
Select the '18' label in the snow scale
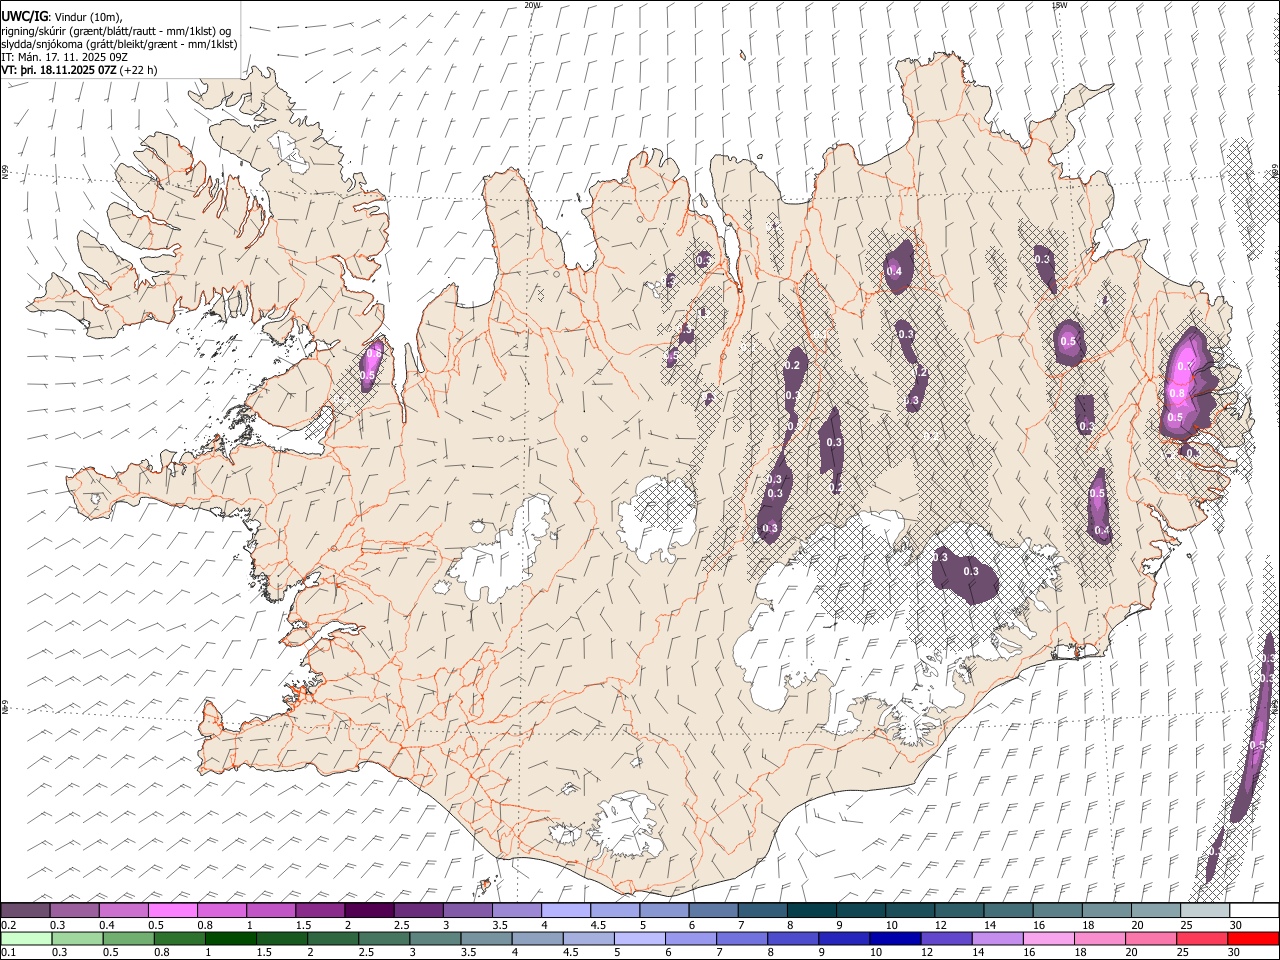click(x=1088, y=925)
